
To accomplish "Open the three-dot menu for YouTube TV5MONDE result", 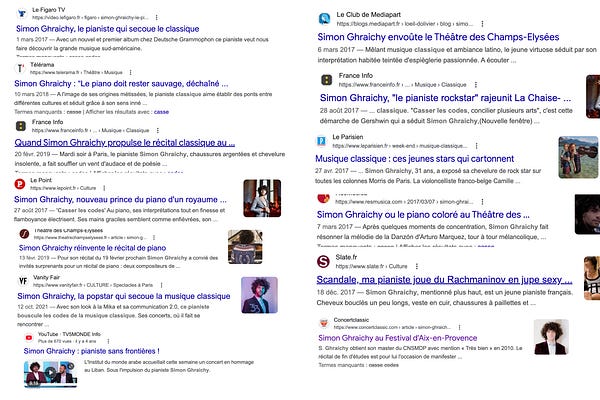I will click(108, 341).
